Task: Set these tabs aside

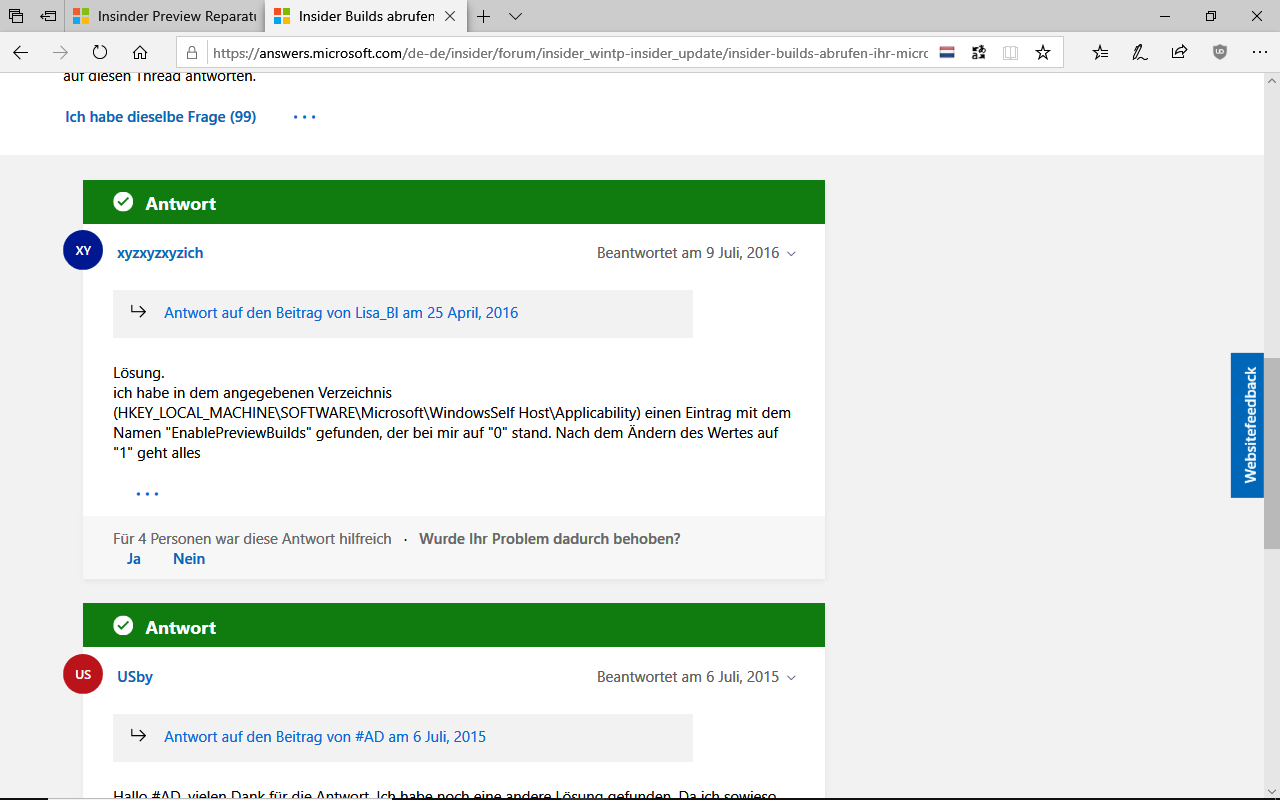Action: (48, 16)
